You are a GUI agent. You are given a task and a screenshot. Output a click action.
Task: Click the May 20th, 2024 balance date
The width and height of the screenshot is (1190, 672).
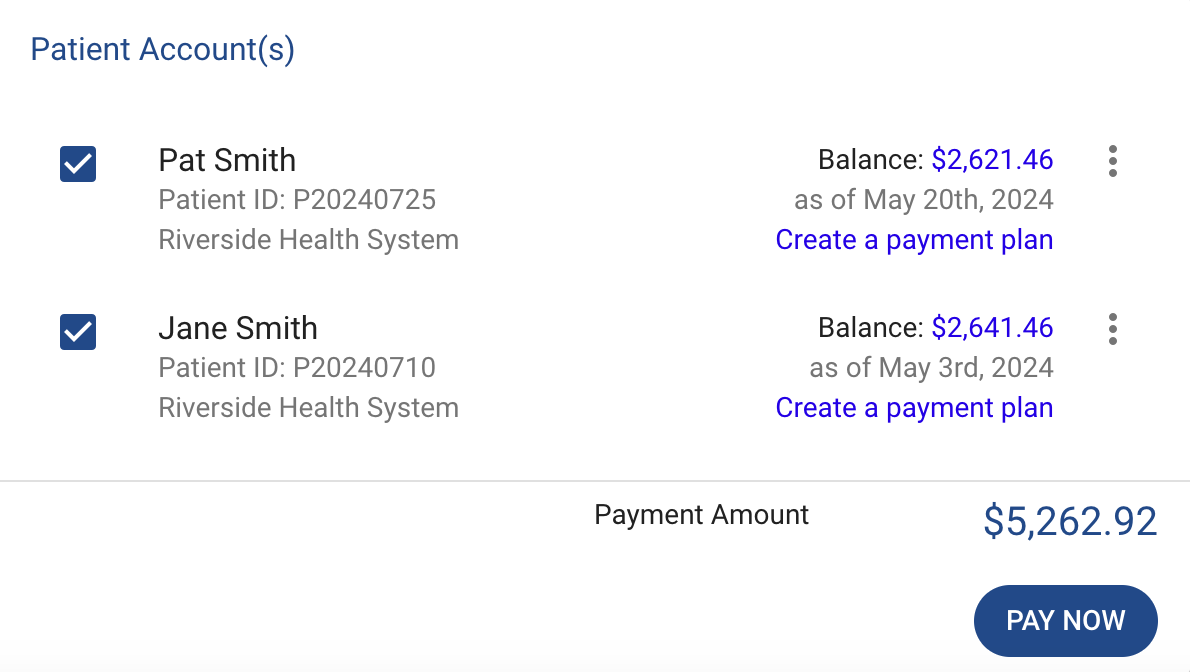pos(923,200)
